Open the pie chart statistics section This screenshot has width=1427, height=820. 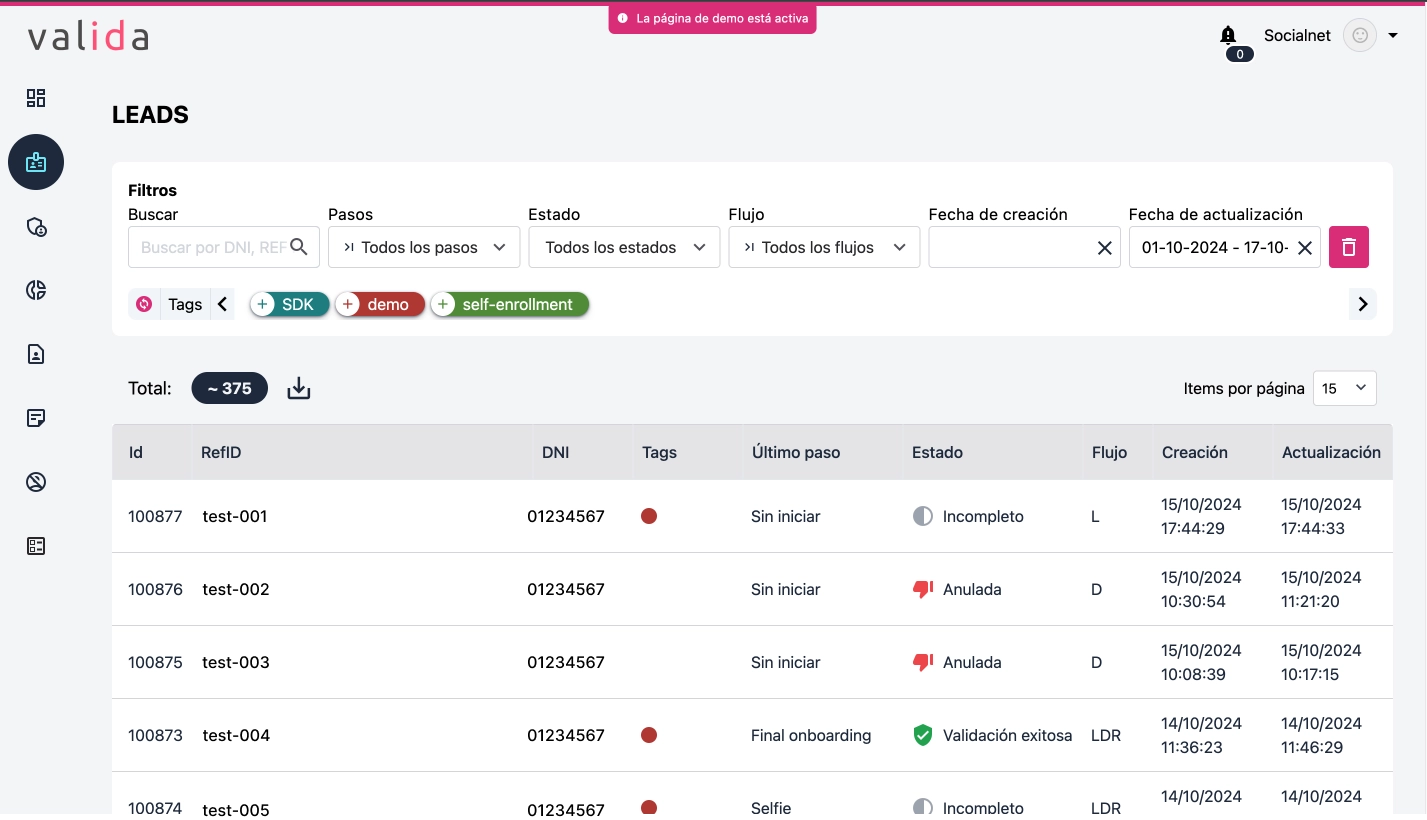pos(36,290)
